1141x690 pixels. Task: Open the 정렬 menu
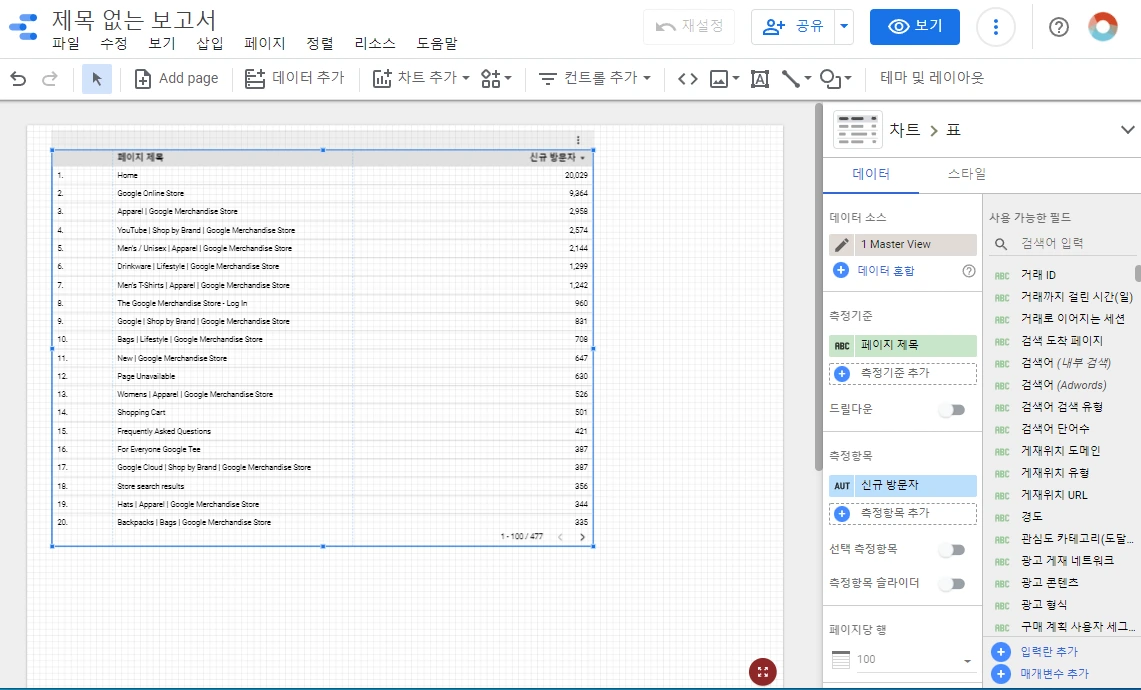319,44
